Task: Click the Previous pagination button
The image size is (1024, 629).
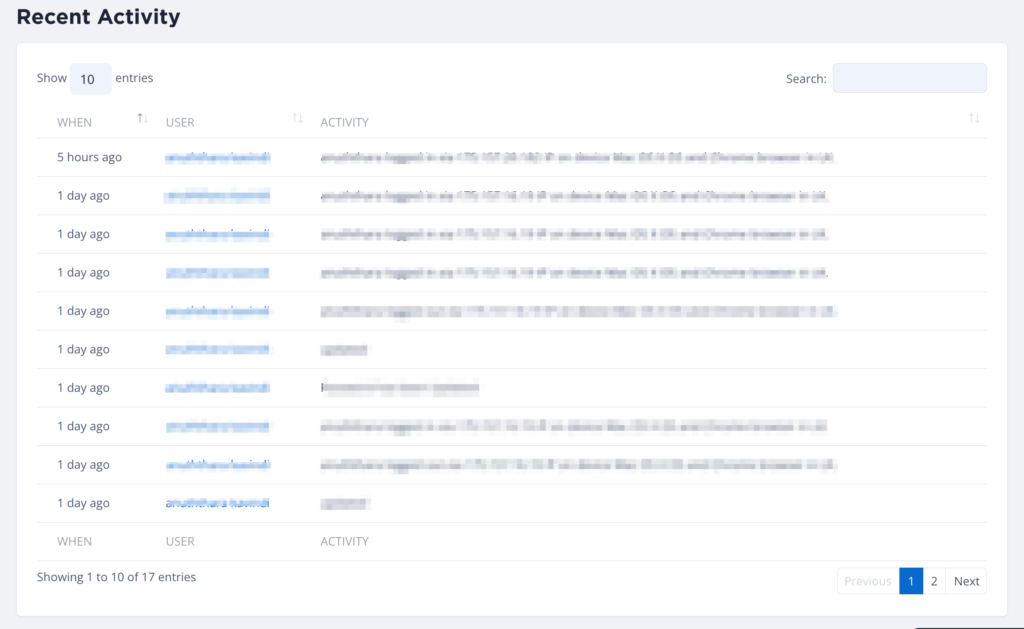Action: [x=867, y=581]
